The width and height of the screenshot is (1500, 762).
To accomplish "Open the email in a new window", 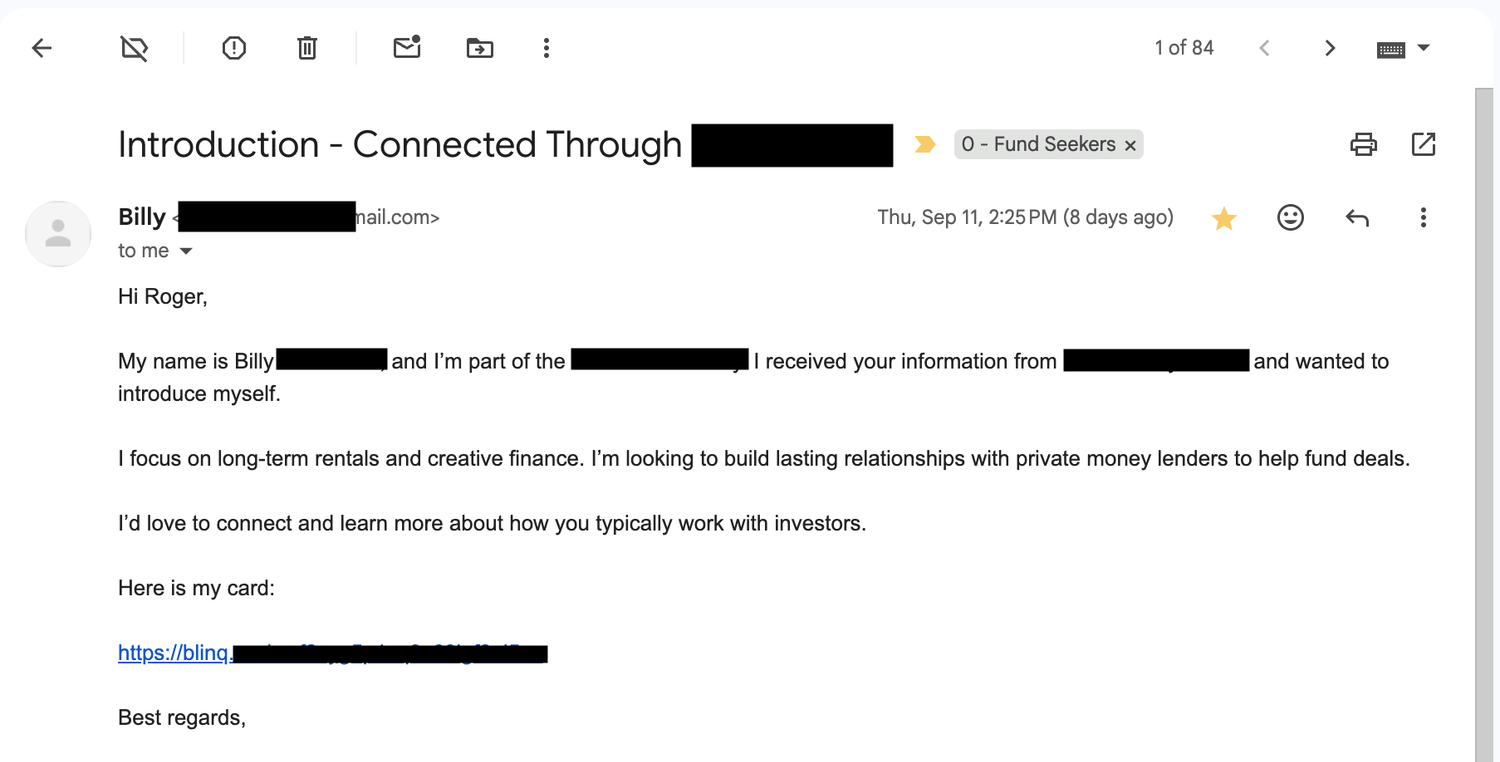I will (x=1423, y=145).
